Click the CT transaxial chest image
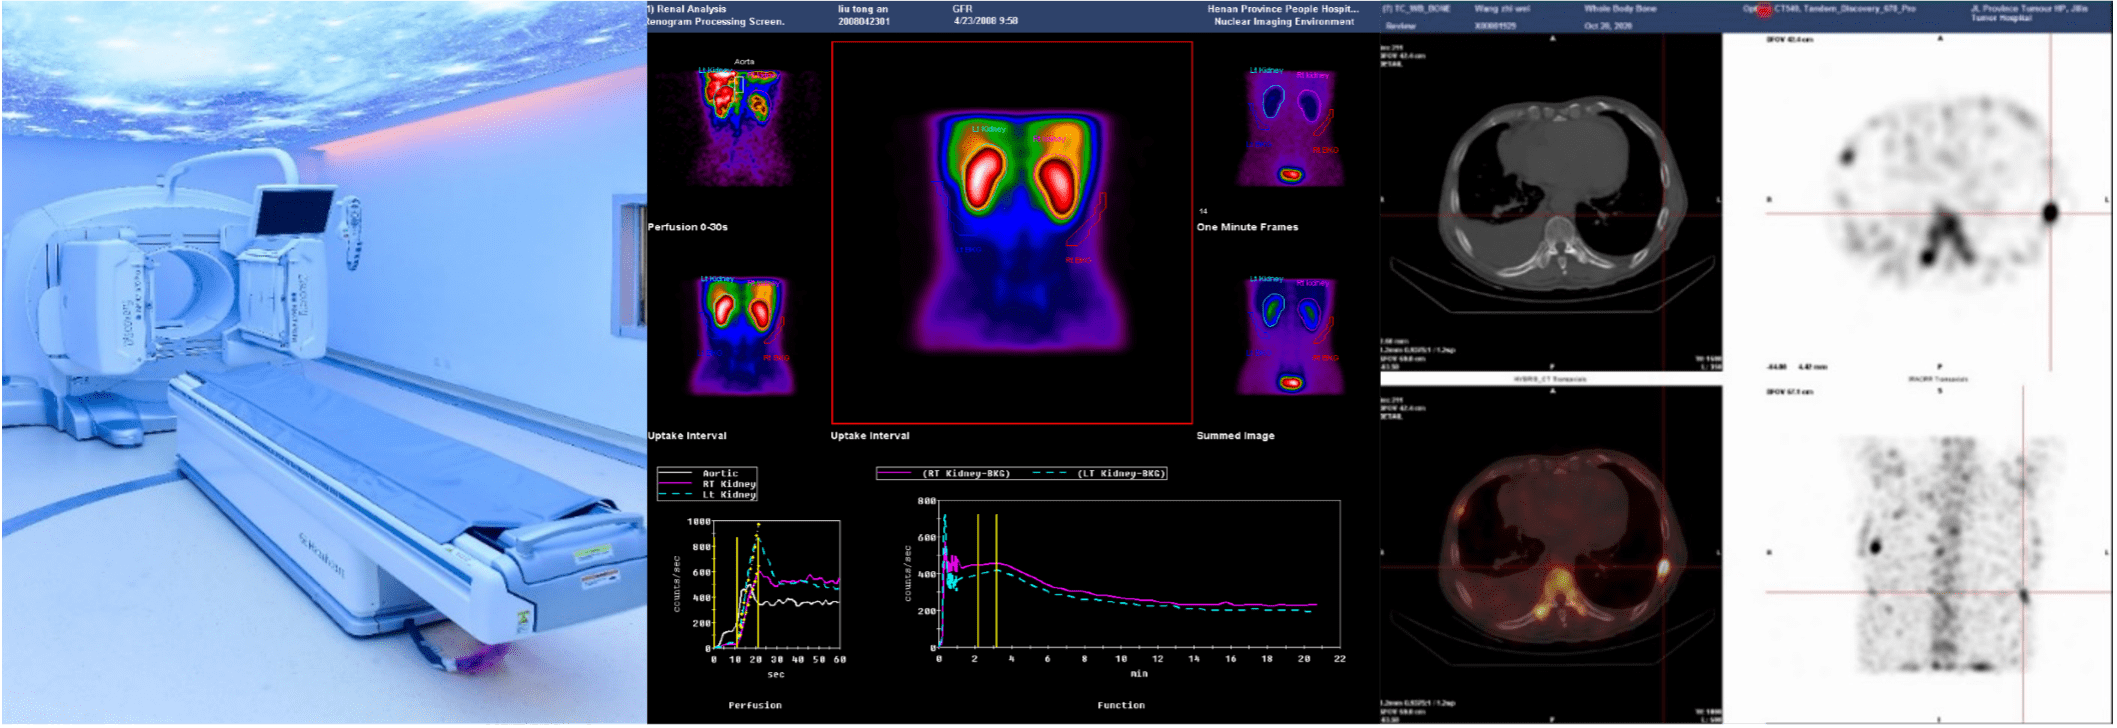The image size is (2117, 728). (x=1552, y=204)
